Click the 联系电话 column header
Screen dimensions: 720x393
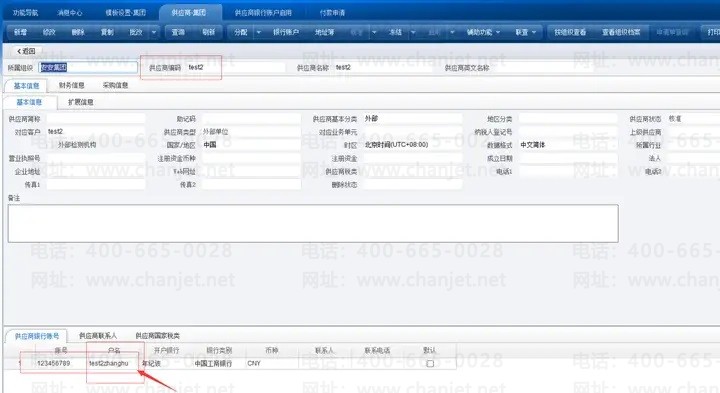[377, 350]
